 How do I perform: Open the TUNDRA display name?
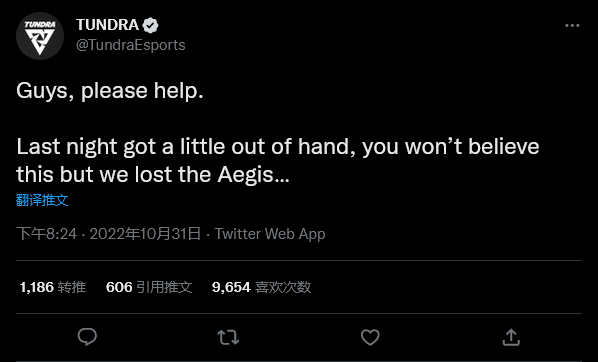click(x=108, y=25)
